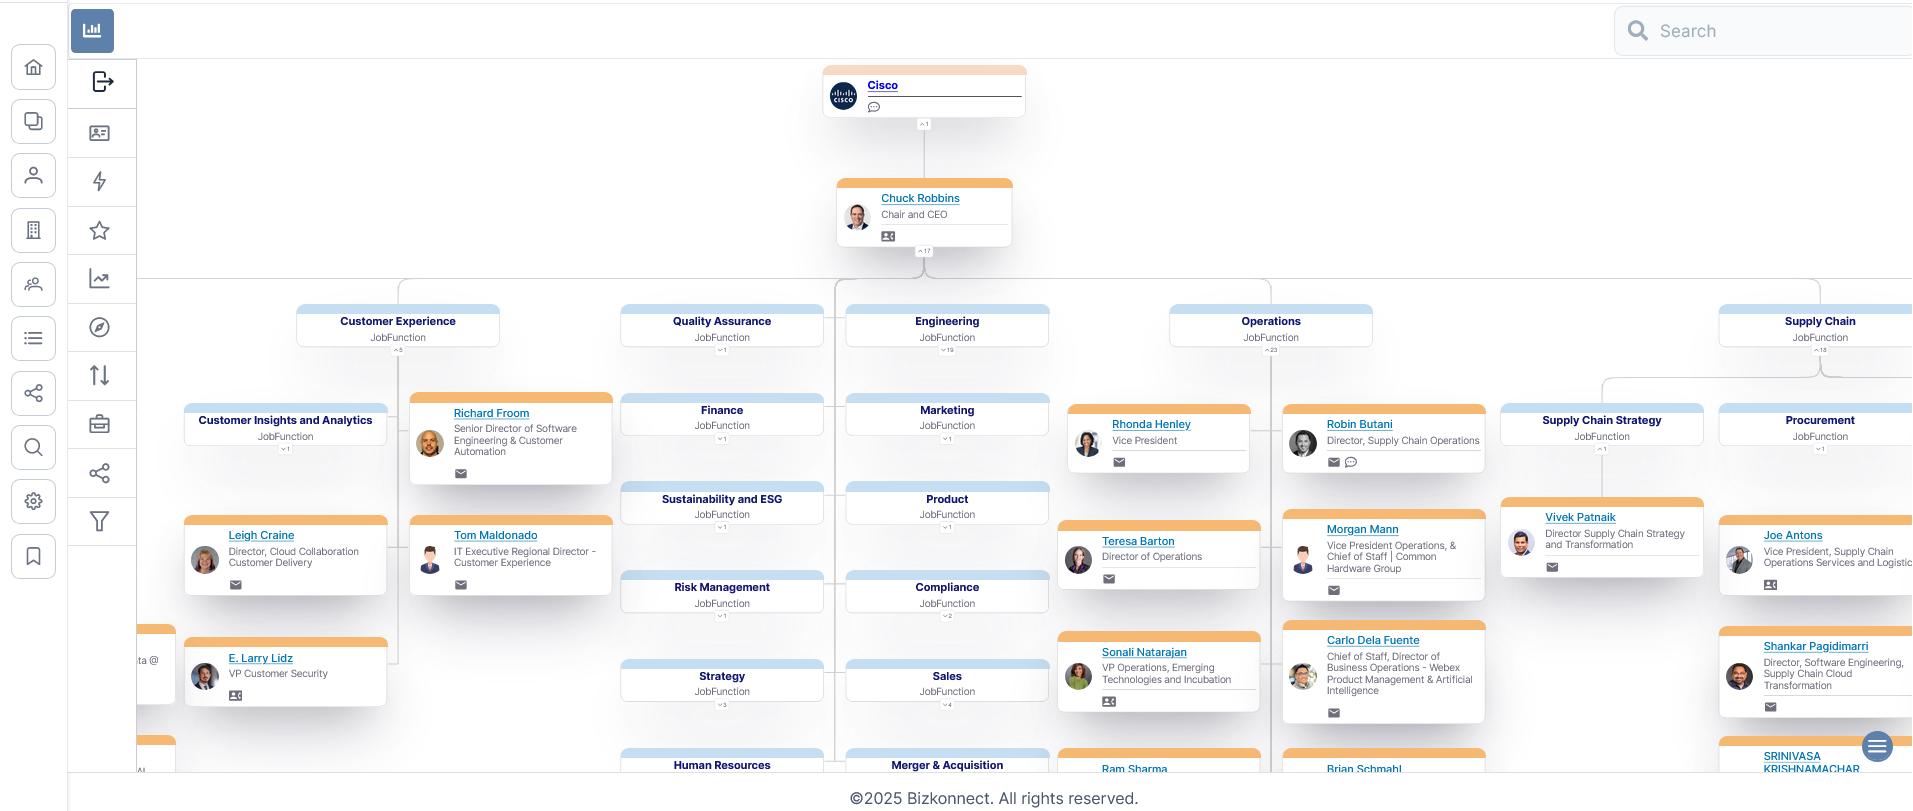Open the Cisco company link
Viewport: 1913px width, 811px height.
pos(883,86)
